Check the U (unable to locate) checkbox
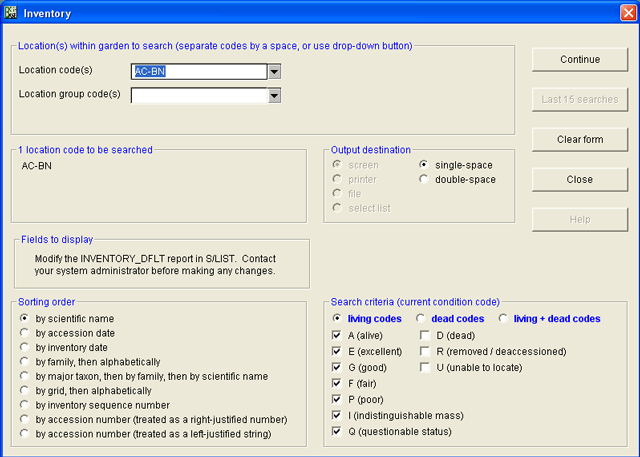 click(425, 367)
